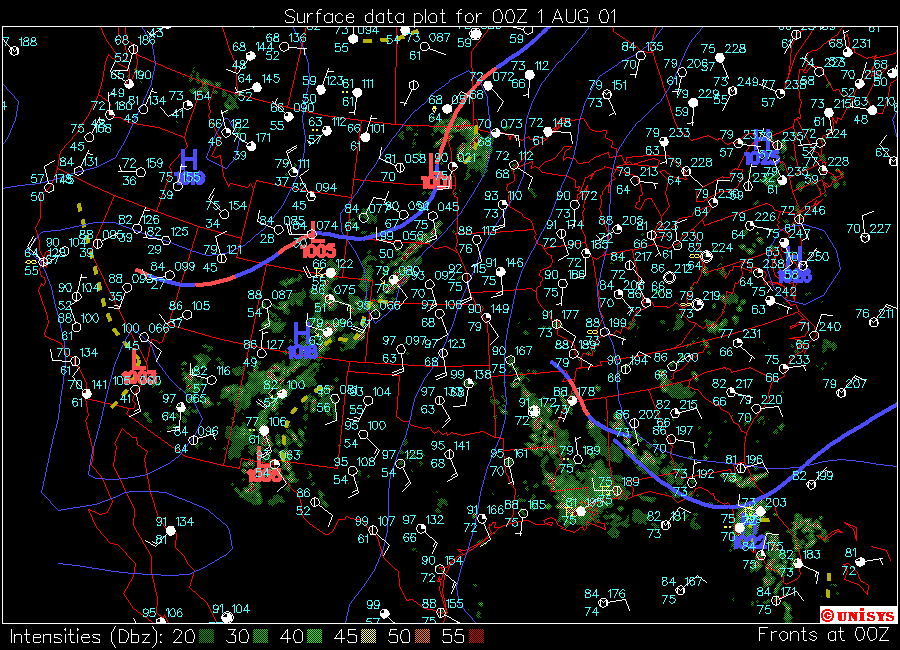Select the blue H high near the Pacific Northwest
This screenshot has height=650, width=900.
[189, 167]
